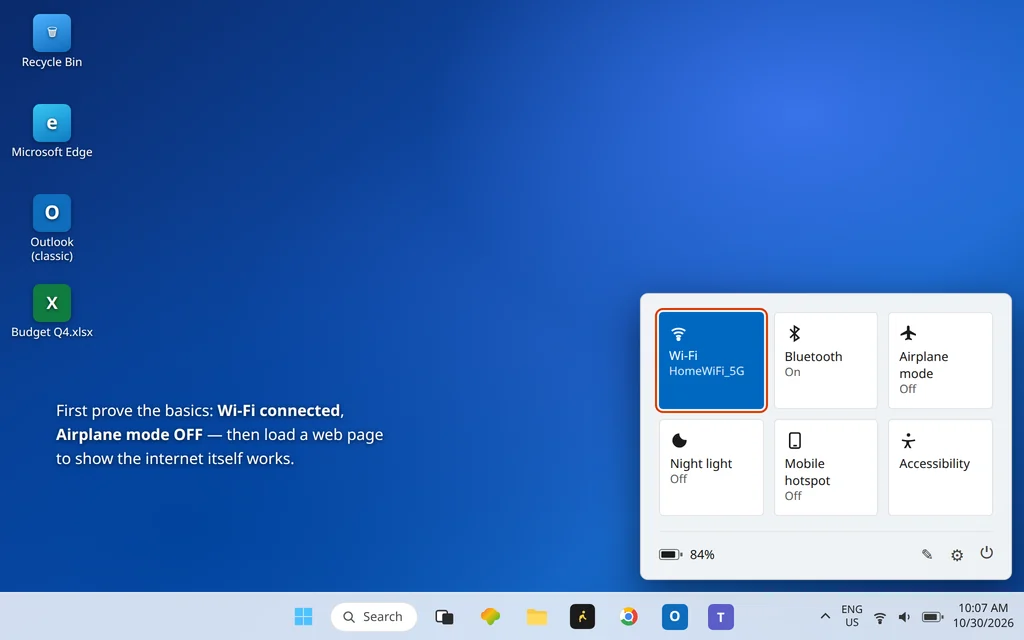Click the power button in quick settings
Viewport: 1024px width, 640px height.
coord(986,553)
